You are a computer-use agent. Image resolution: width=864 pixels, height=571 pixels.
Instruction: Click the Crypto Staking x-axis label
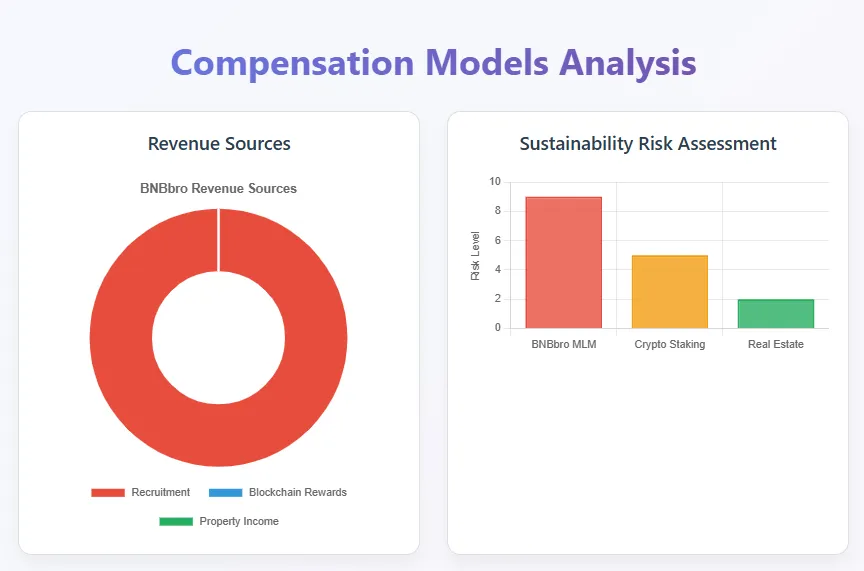pyautogui.click(x=669, y=344)
